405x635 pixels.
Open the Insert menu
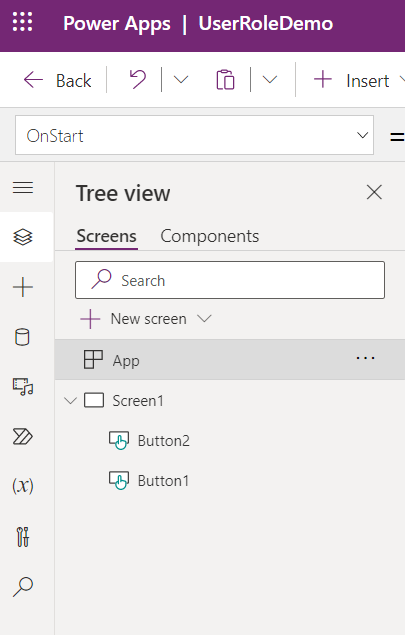[x=358, y=80]
